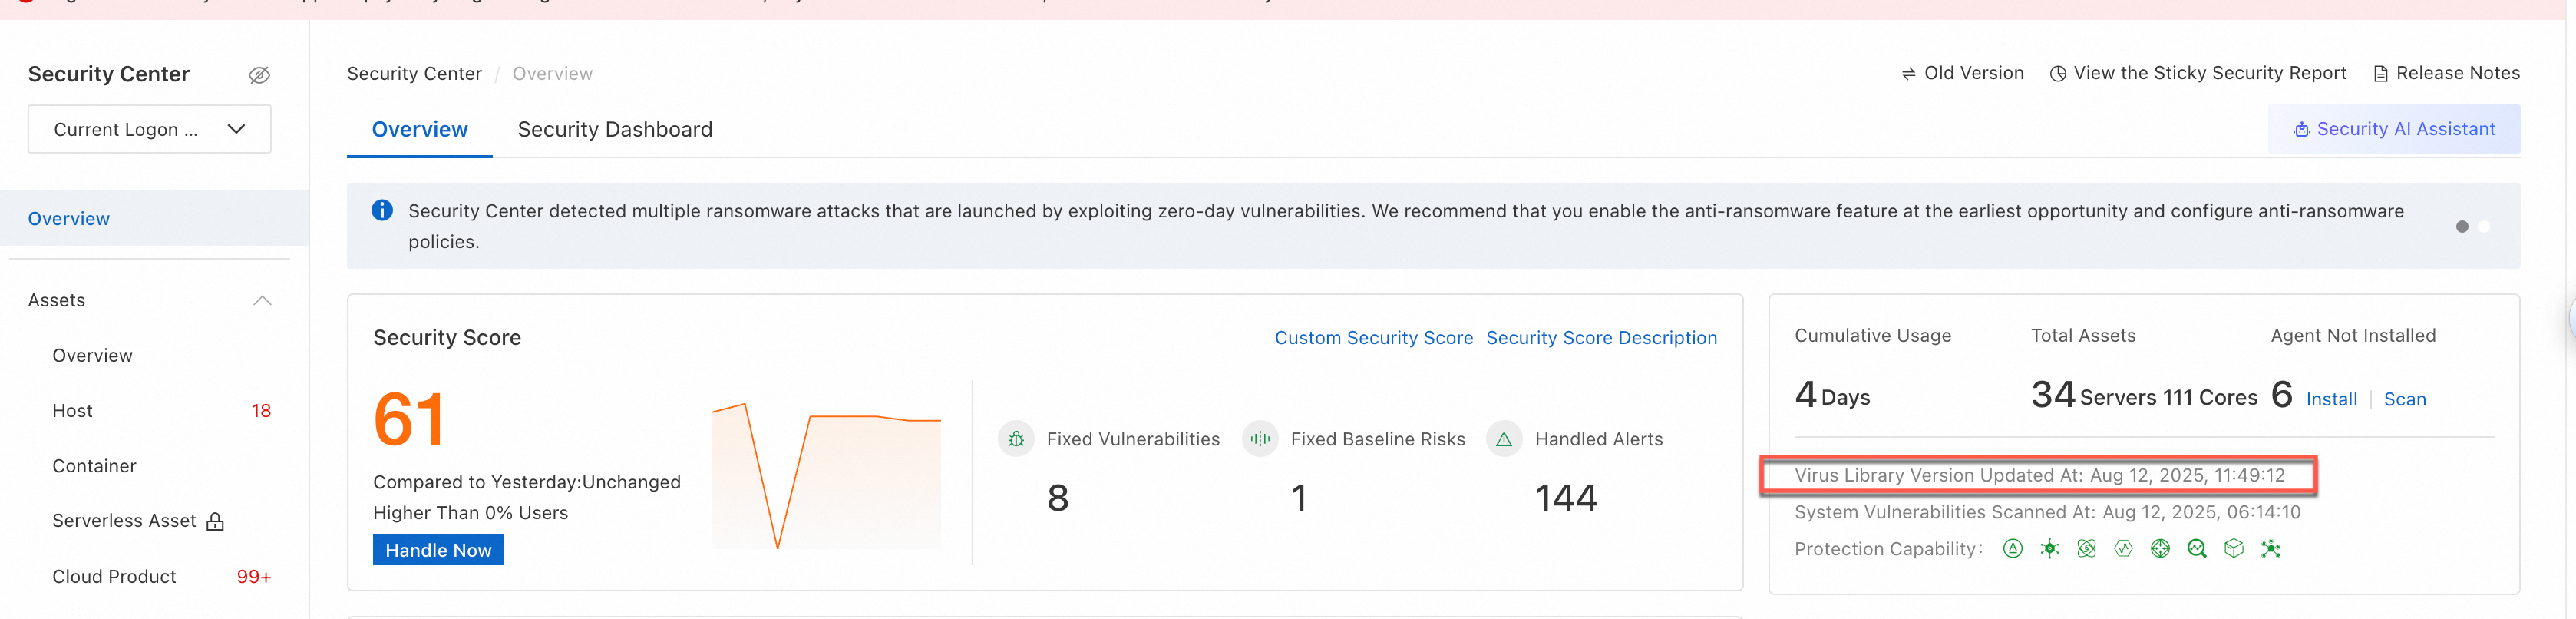Image resolution: width=2576 pixels, height=619 pixels.
Task: Click the bug icon beside Fixed Vulnerabilities
Action: (1016, 439)
